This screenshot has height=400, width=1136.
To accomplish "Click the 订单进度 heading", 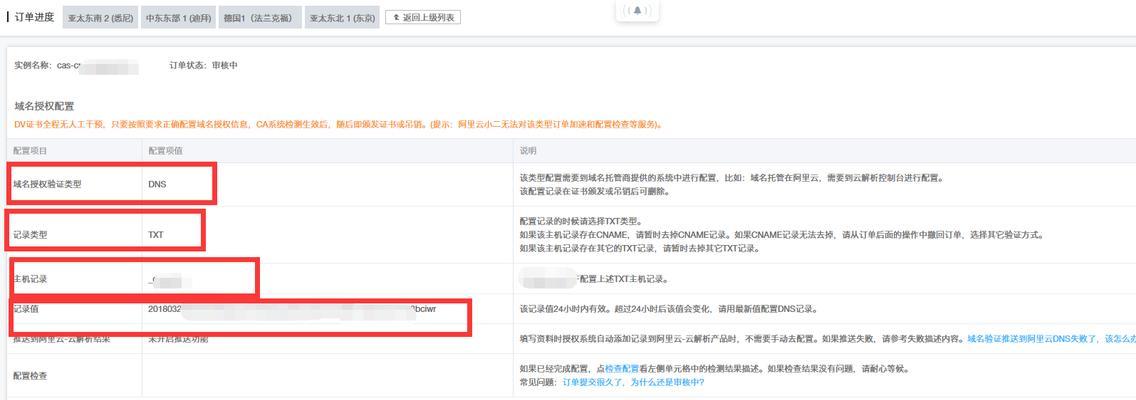I will click(34, 17).
